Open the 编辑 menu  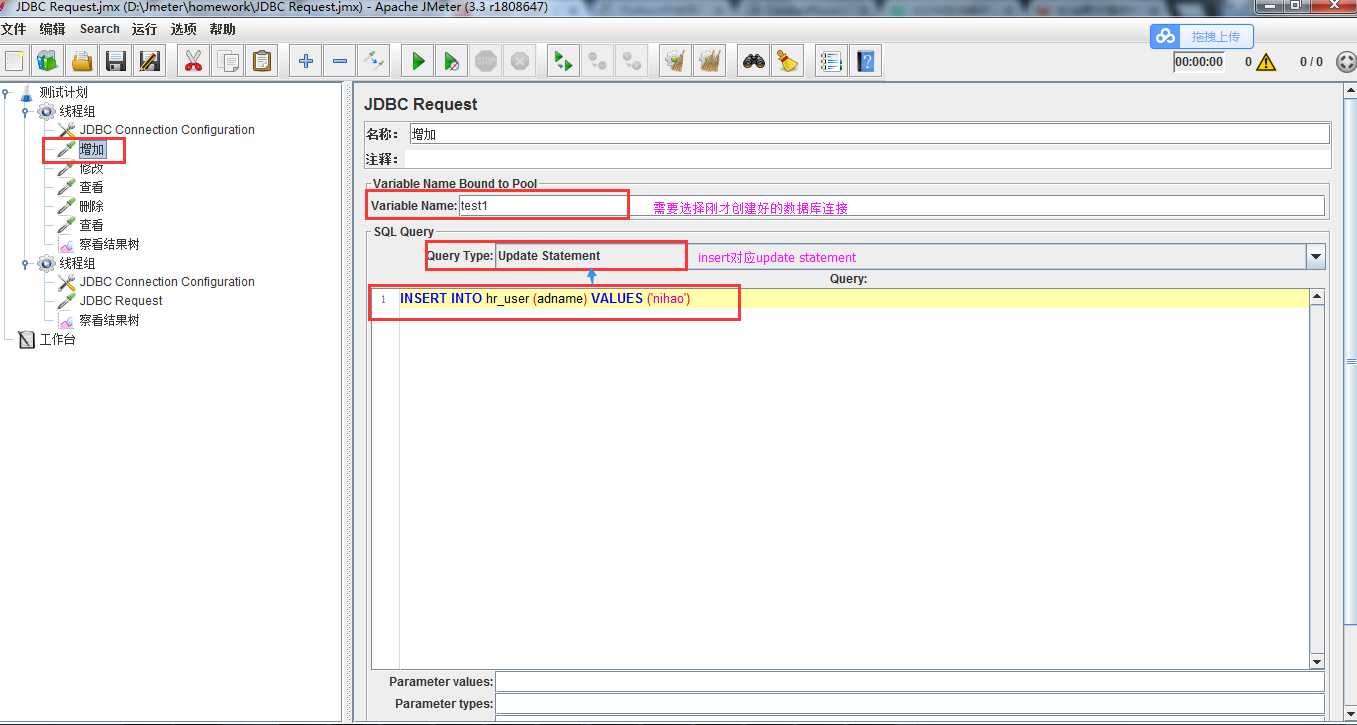[52, 29]
